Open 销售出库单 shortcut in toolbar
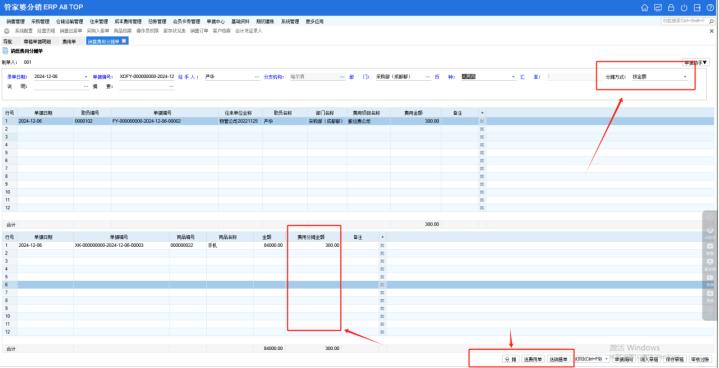Image resolution: width=719 pixels, height=368 pixels. point(71,31)
